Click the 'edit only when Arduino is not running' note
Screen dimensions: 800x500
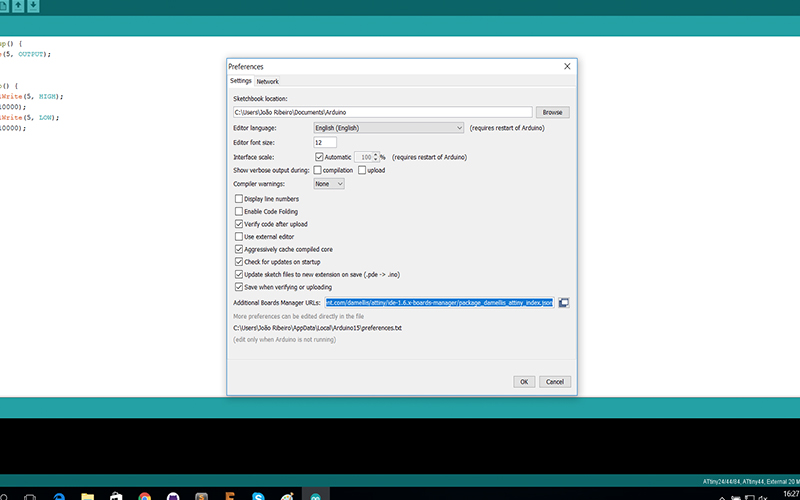284,339
